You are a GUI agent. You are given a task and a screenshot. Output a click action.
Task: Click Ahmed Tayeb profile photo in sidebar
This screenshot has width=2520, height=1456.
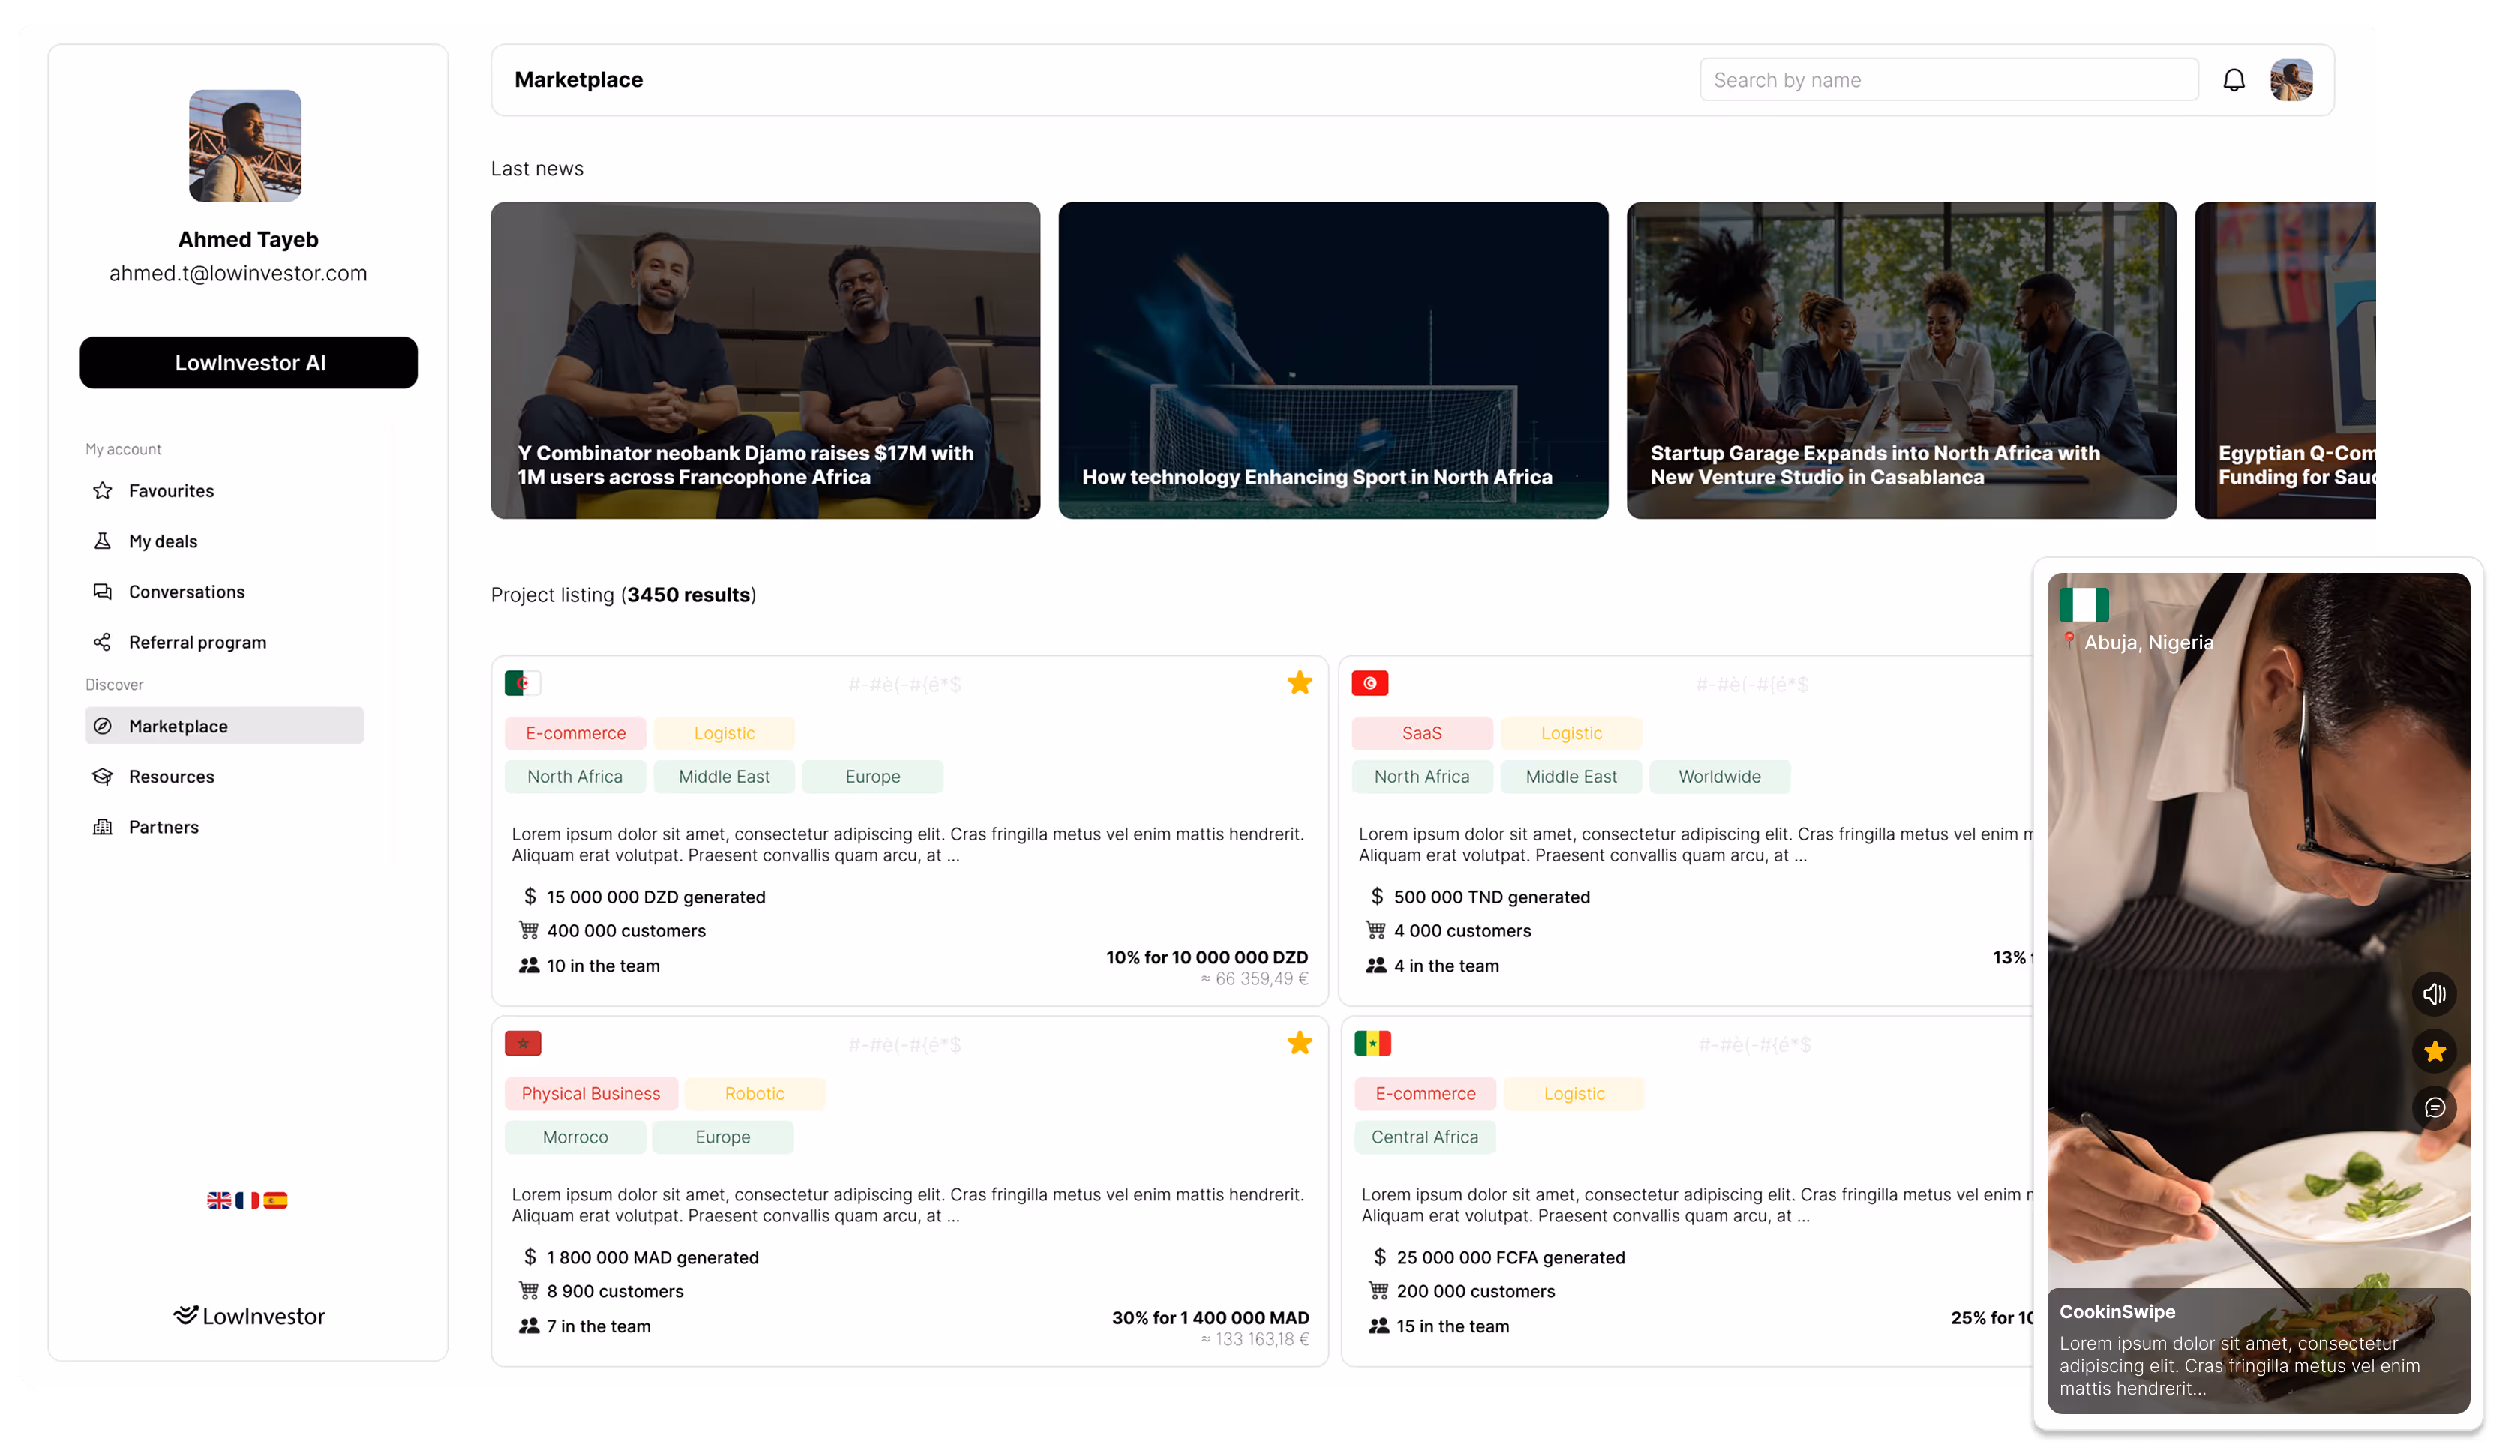[x=245, y=147]
